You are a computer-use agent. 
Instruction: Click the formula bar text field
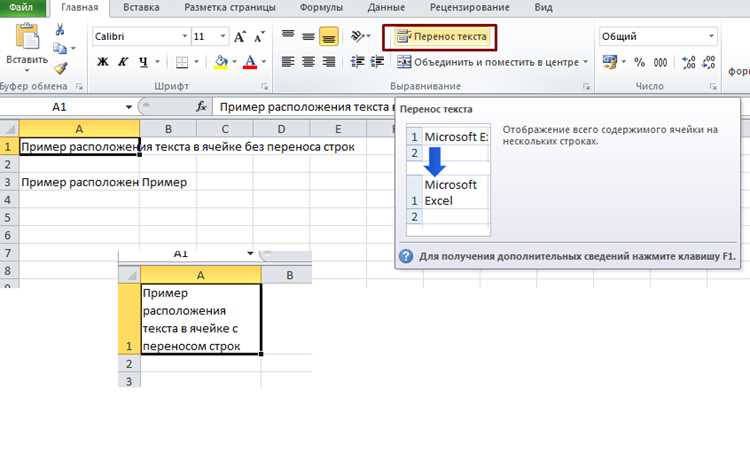(306, 107)
